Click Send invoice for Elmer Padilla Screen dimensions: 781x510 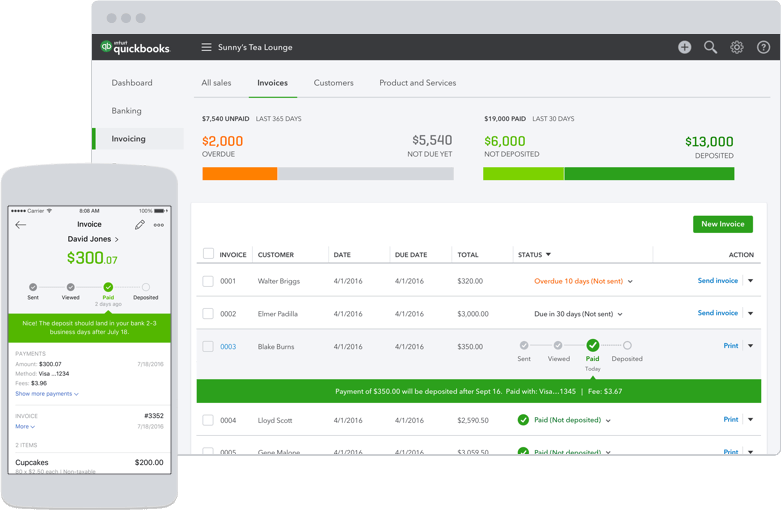pyautogui.click(x=717, y=313)
